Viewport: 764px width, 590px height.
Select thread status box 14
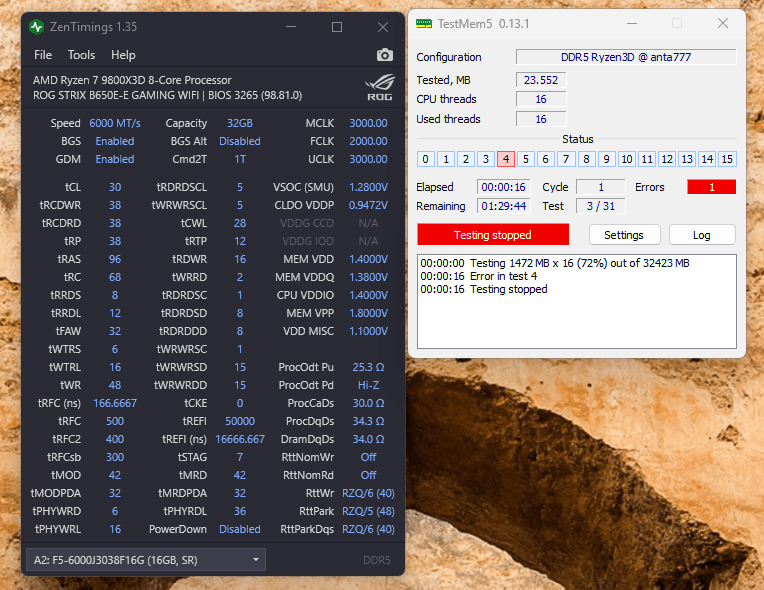(707, 159)
